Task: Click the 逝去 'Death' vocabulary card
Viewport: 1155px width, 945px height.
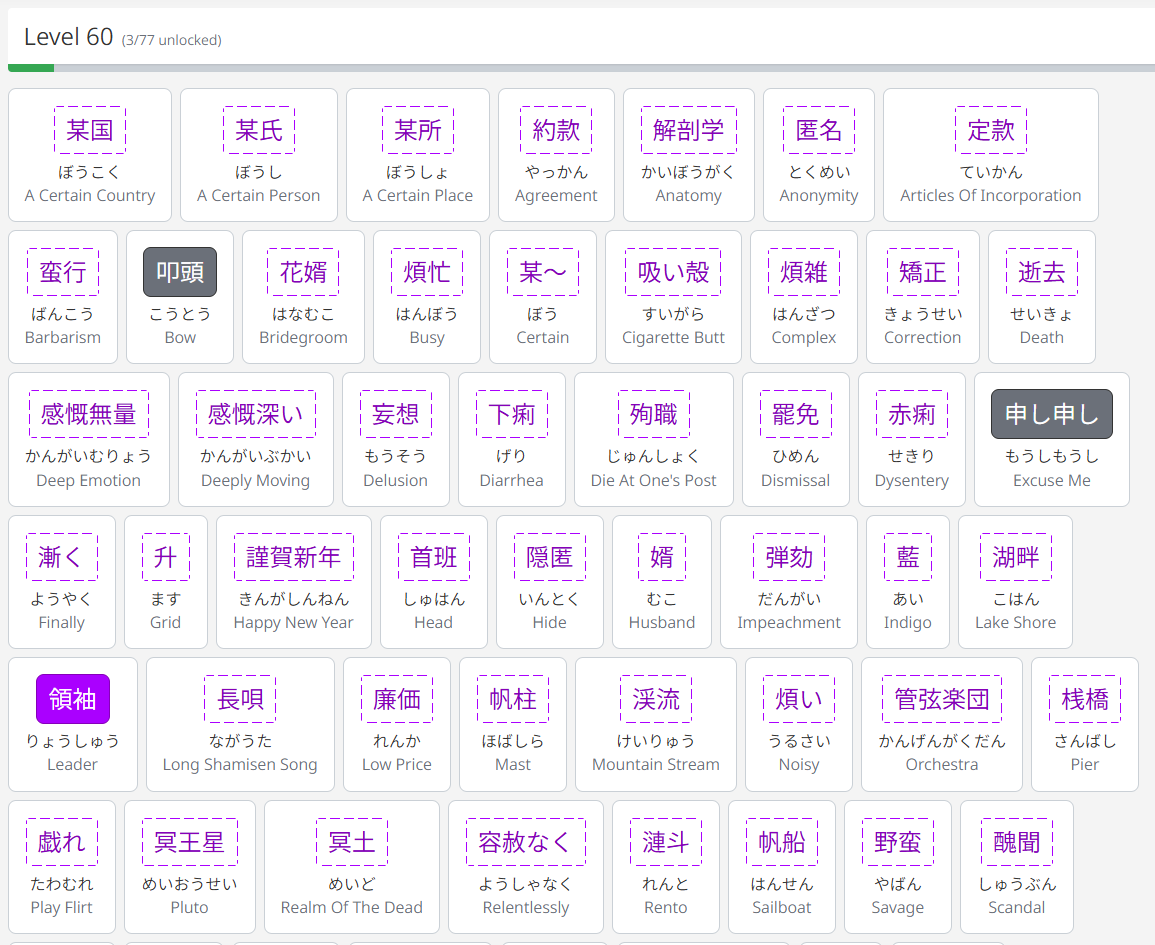Action: tap(1042, 297)
